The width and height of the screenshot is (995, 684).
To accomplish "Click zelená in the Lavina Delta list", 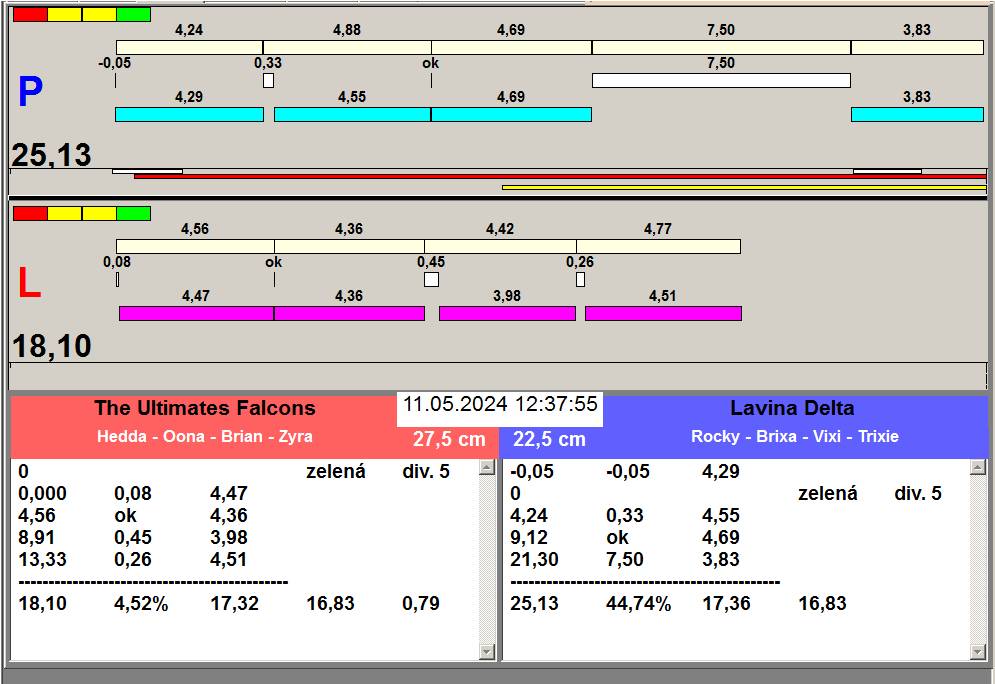I will click(827, 494).
